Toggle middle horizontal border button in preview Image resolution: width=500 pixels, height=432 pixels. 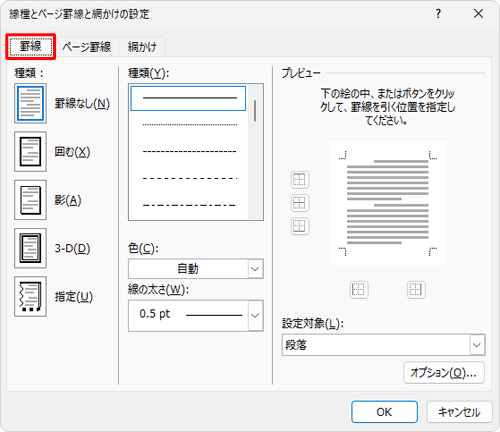(300, 203)
